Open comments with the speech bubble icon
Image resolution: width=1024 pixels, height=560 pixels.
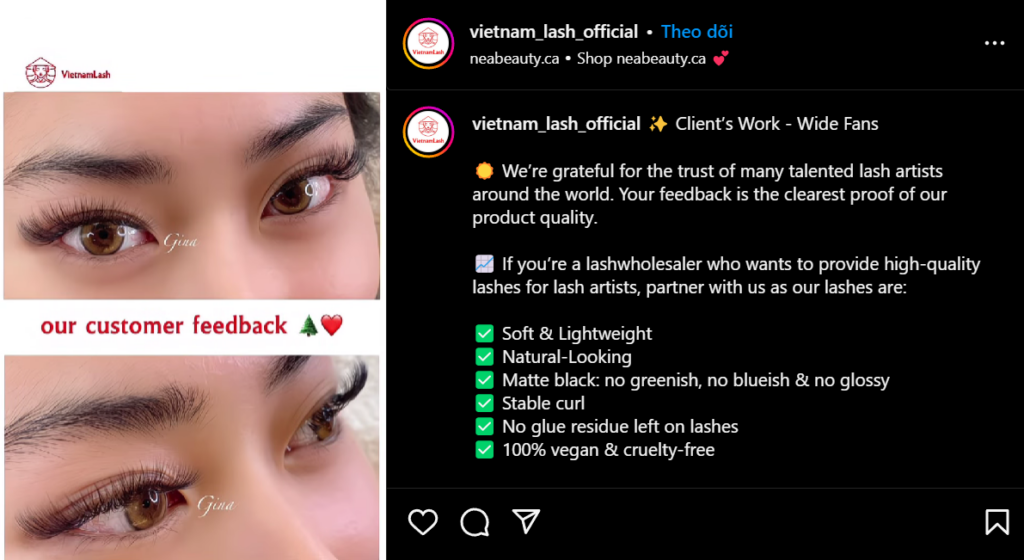(475, 521)
